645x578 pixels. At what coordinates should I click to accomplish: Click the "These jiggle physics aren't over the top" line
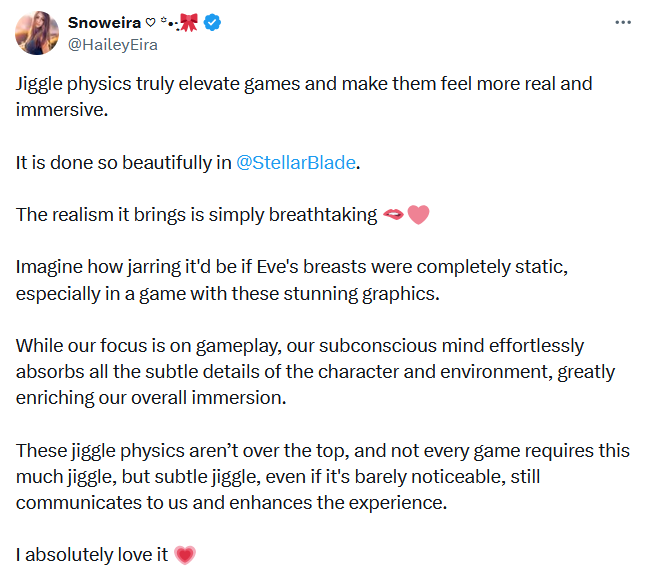click(323, 451)
